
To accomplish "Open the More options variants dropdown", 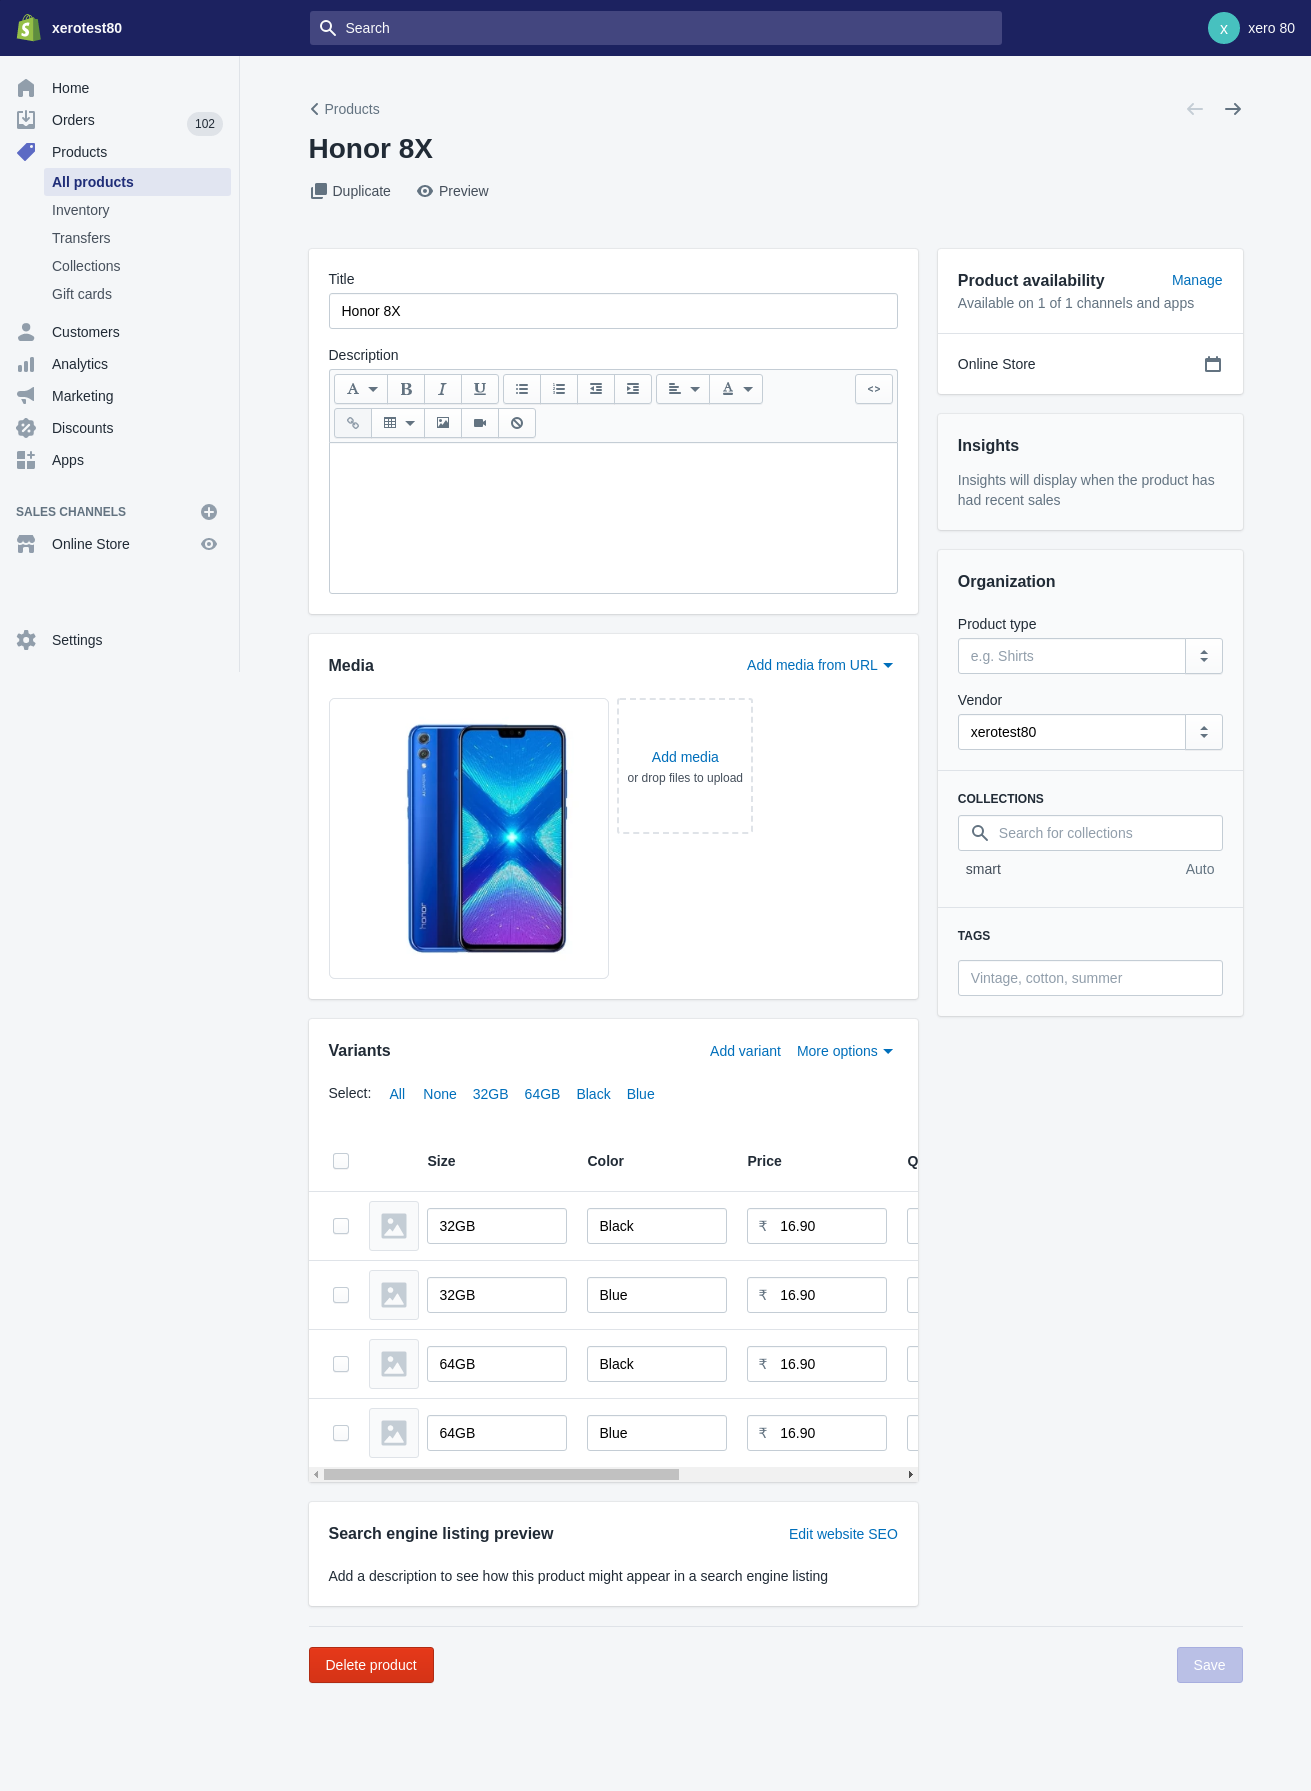I will [844, 1051].
